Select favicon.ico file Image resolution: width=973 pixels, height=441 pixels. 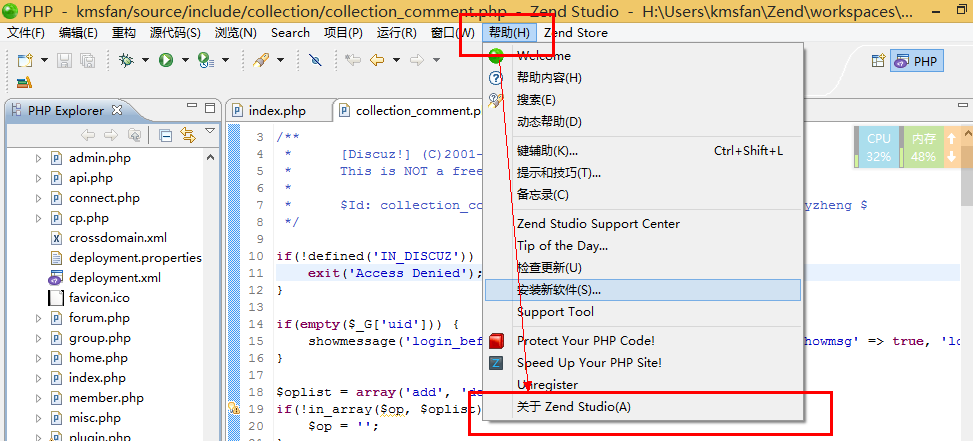tap(99, 297)
